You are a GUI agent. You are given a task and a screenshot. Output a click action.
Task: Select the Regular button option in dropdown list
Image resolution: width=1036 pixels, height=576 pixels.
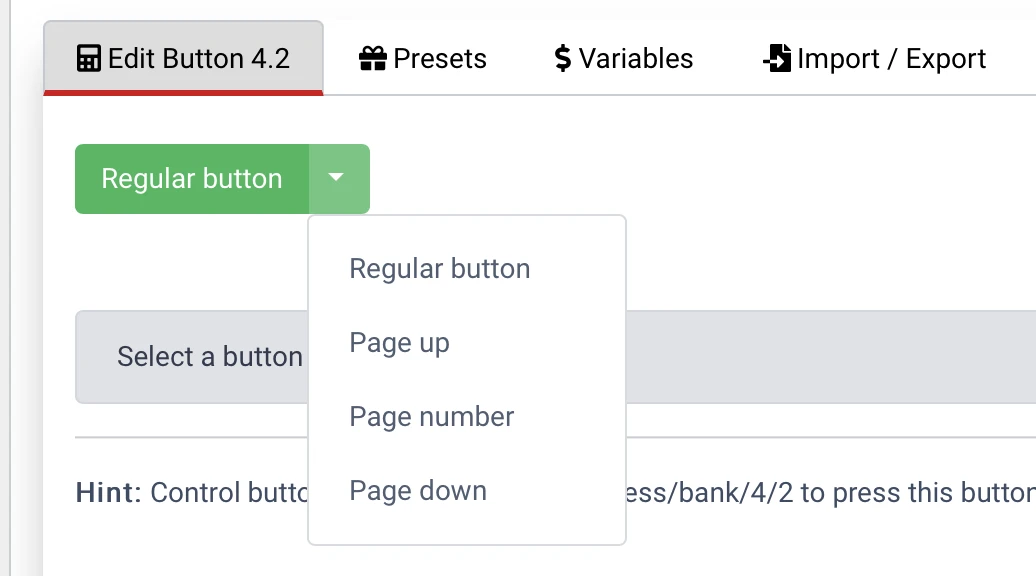point(439,269)
